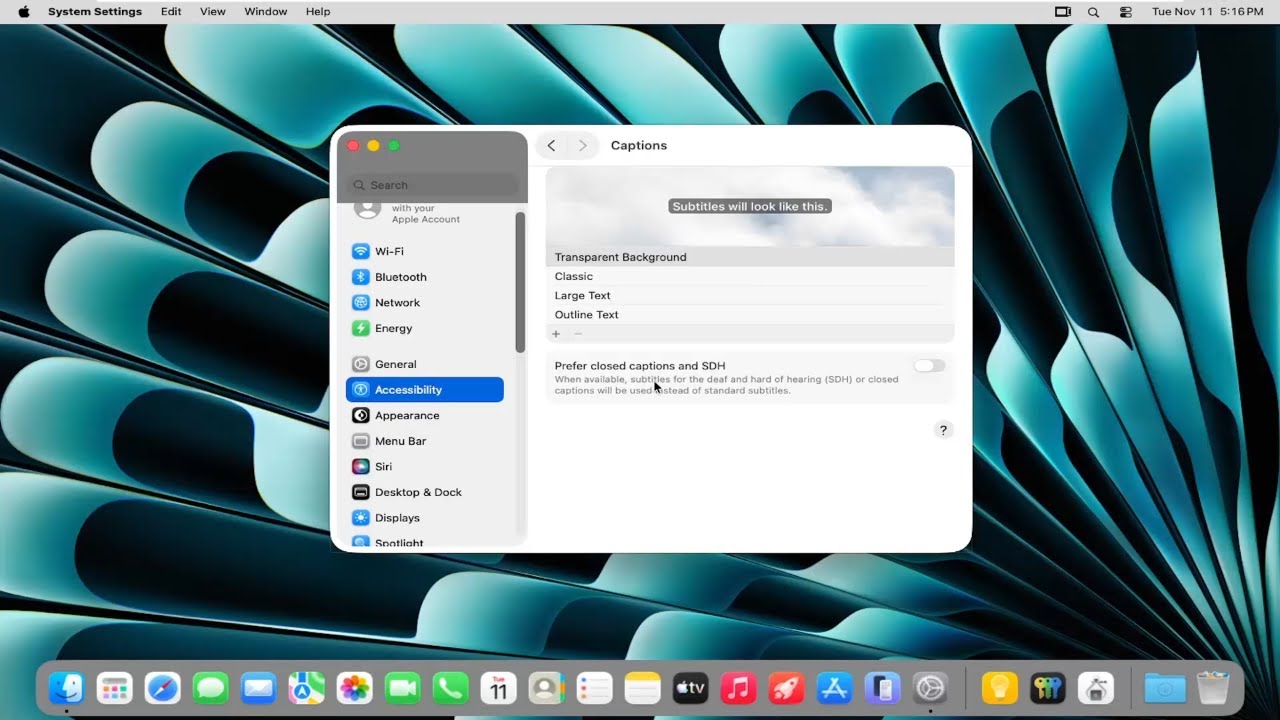Screen dimensions: 1280x720
Task: Open FaceTime from the Dock
Action: 403,688
